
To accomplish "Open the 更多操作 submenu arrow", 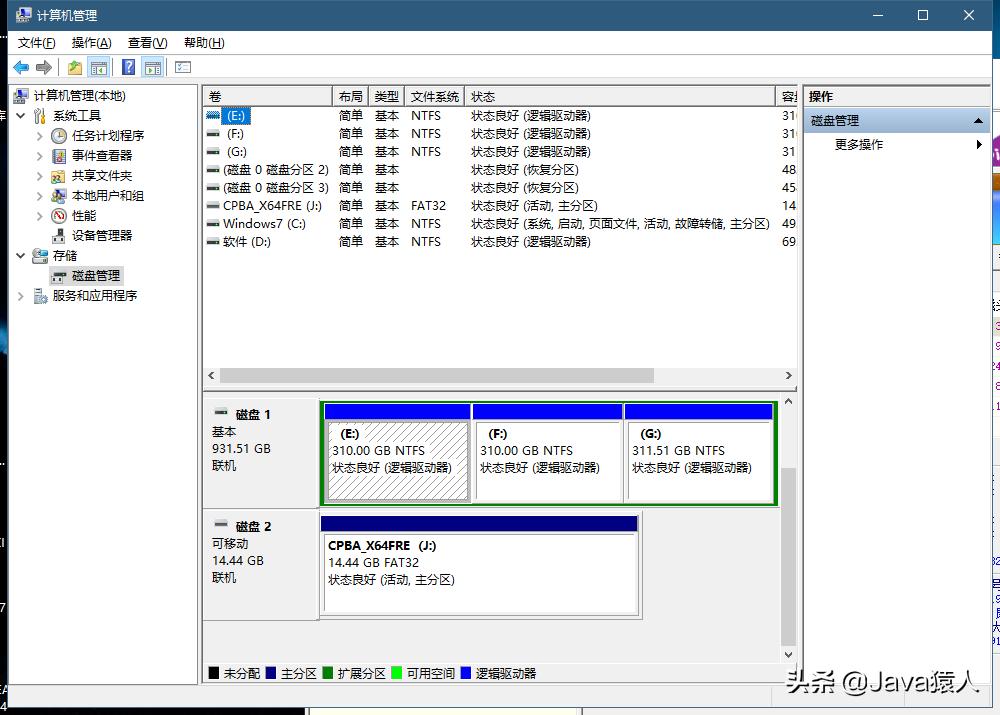I will pyautogui.click(x=979, y=143).
